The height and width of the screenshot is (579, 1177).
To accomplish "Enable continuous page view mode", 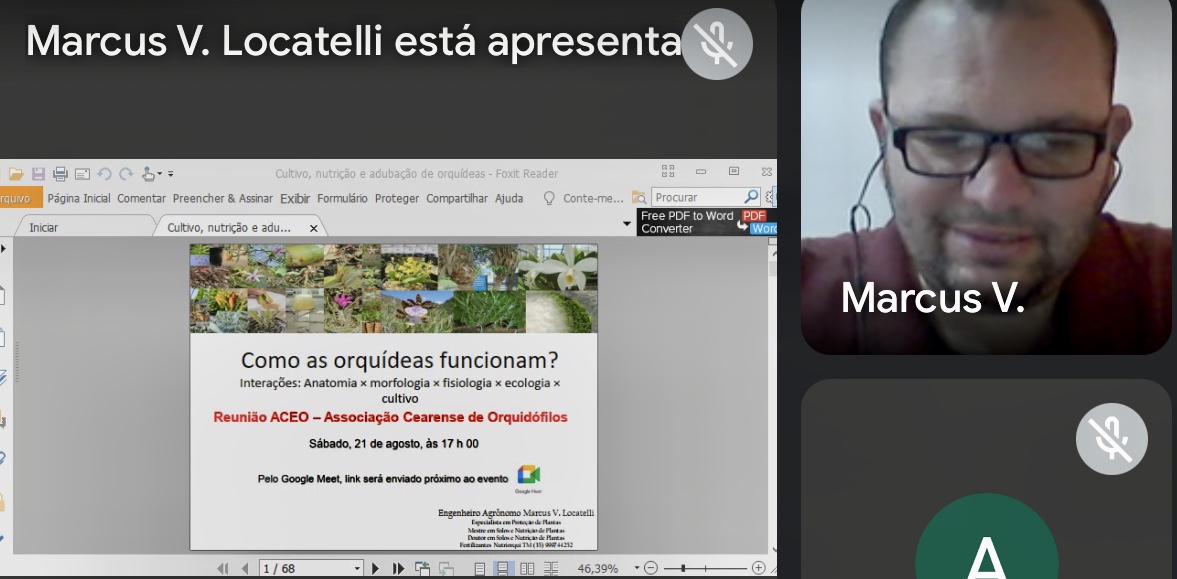I will click(x=503, y=568).
